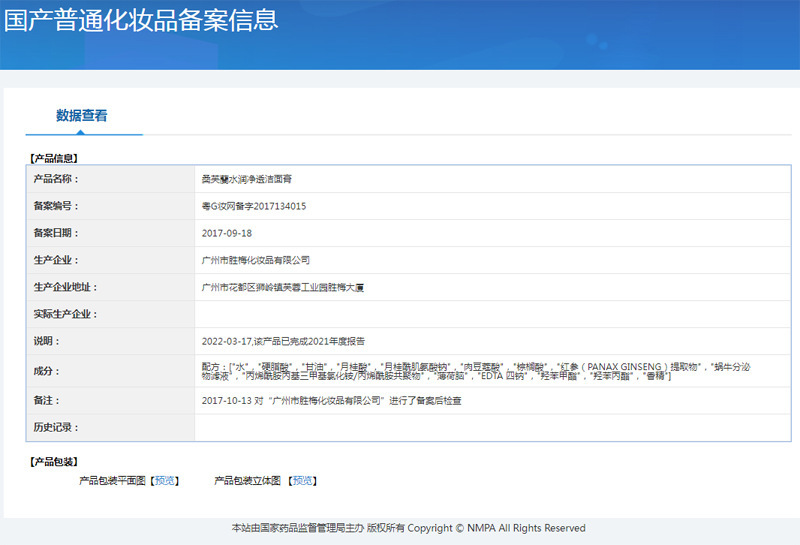Select the 【产品包装】 section heading
Image resolution: width=800 pixels, height=545 pixels.
[54, 462]
